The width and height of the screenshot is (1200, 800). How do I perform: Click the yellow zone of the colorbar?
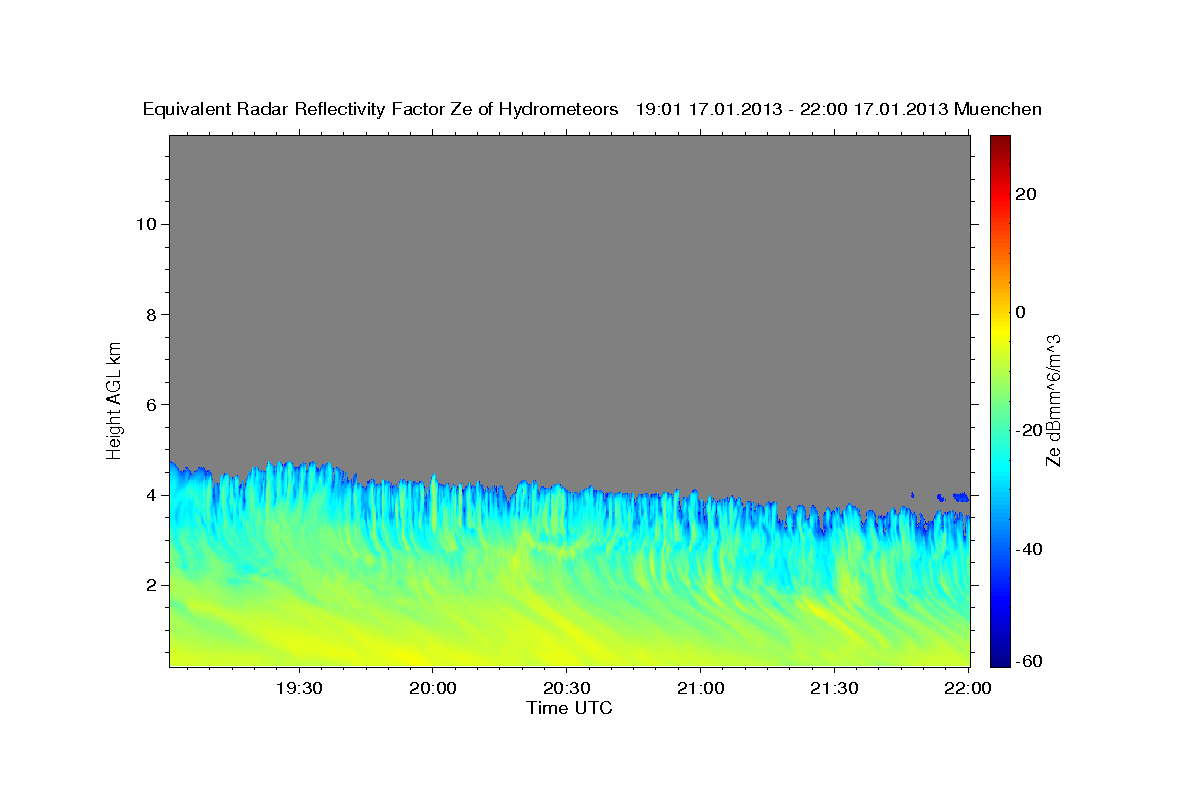pos(1000,330)
